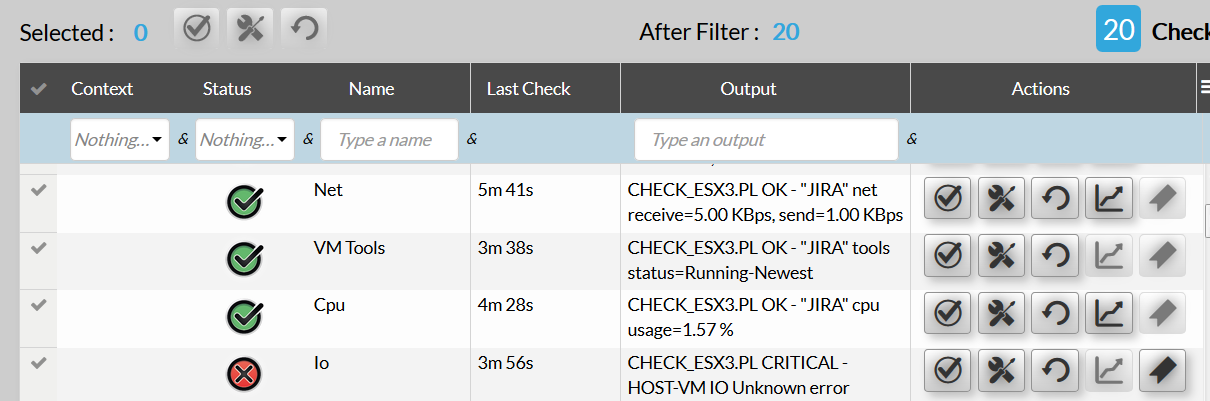The width and height of the screenshot is (1210, 401).
Task: Sort by the Last Check column header
Action: click(x=528, y=89)
